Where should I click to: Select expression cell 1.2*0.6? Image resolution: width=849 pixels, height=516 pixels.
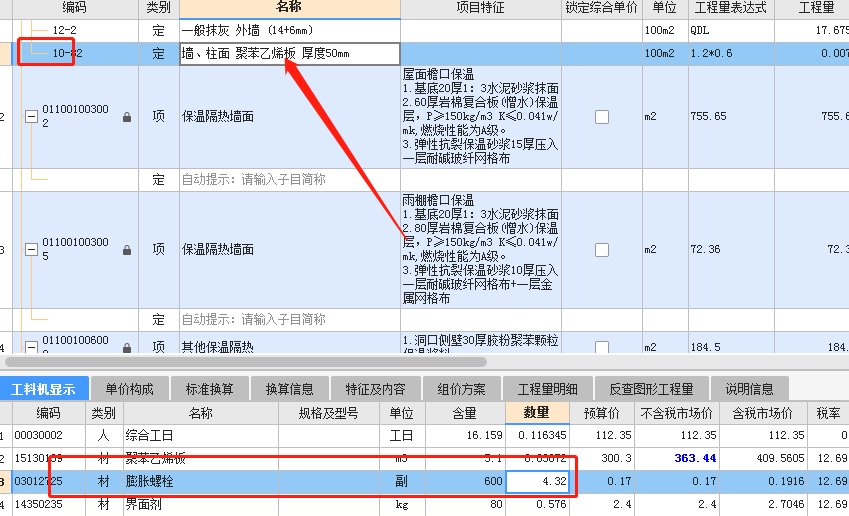point(731,54)
